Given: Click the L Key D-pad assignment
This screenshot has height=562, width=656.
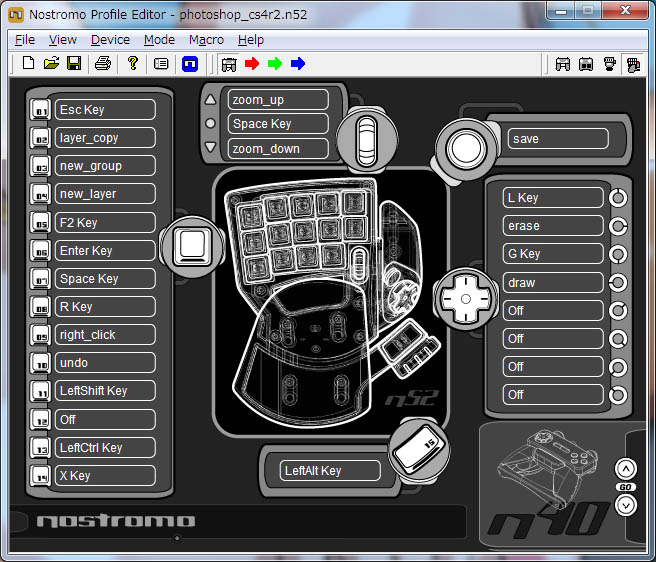Looking at the screenshot, I should click(553, 198).
